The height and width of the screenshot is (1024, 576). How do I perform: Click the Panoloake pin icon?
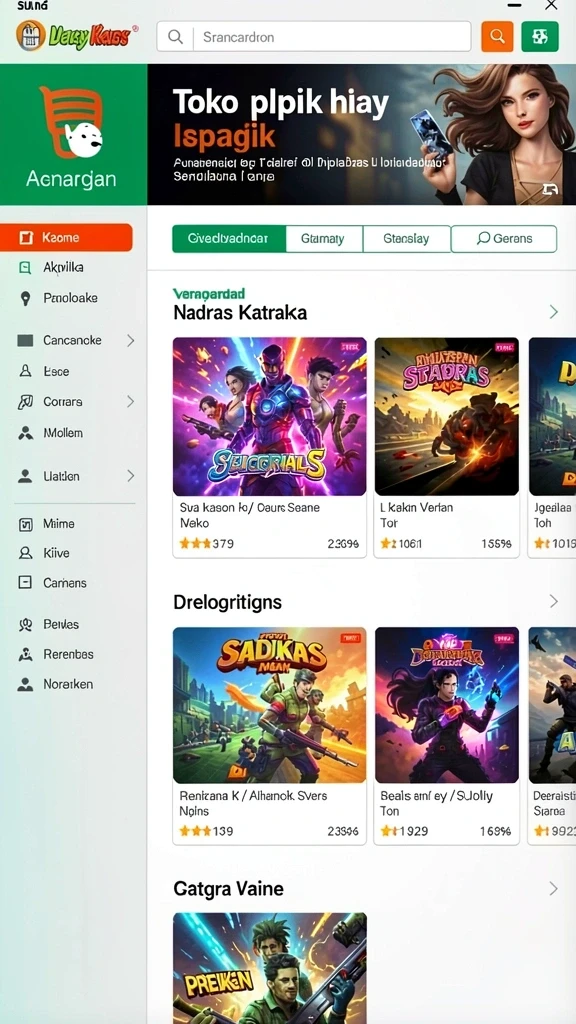(25, 298)
